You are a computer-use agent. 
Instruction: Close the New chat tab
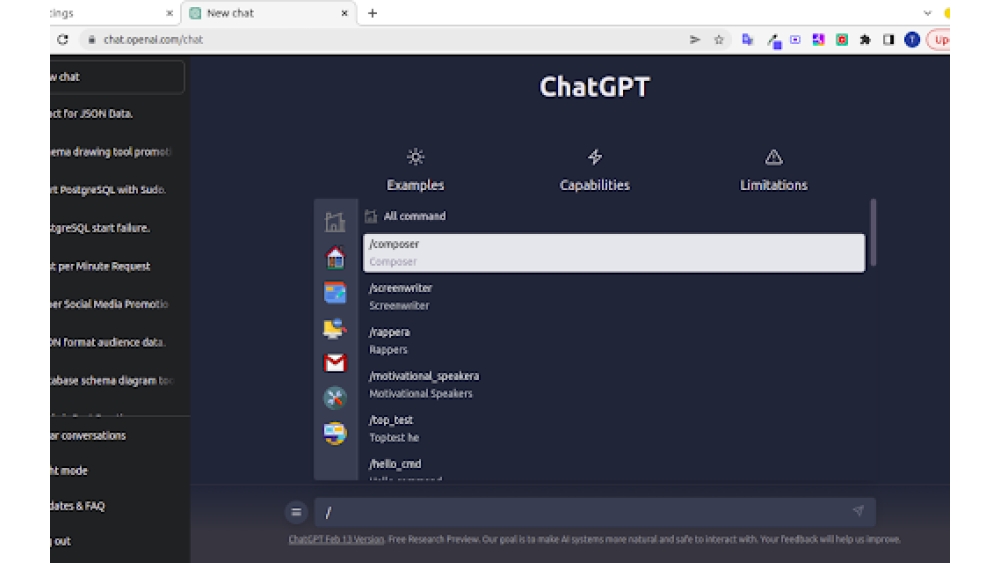[x=344, y=13]
